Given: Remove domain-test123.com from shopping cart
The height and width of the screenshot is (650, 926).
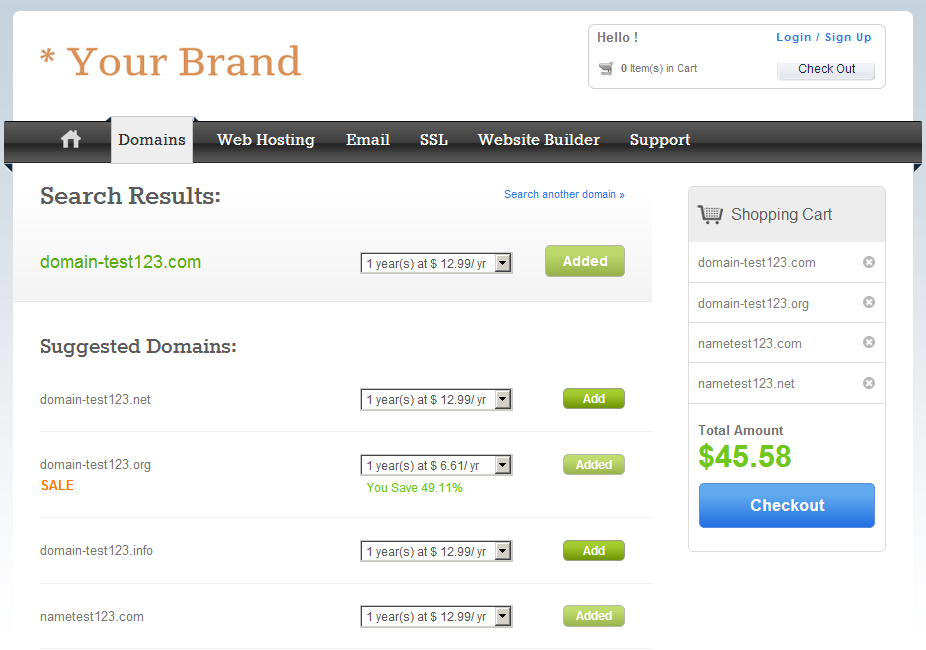Looking at the screenshot, I should 869,262.
